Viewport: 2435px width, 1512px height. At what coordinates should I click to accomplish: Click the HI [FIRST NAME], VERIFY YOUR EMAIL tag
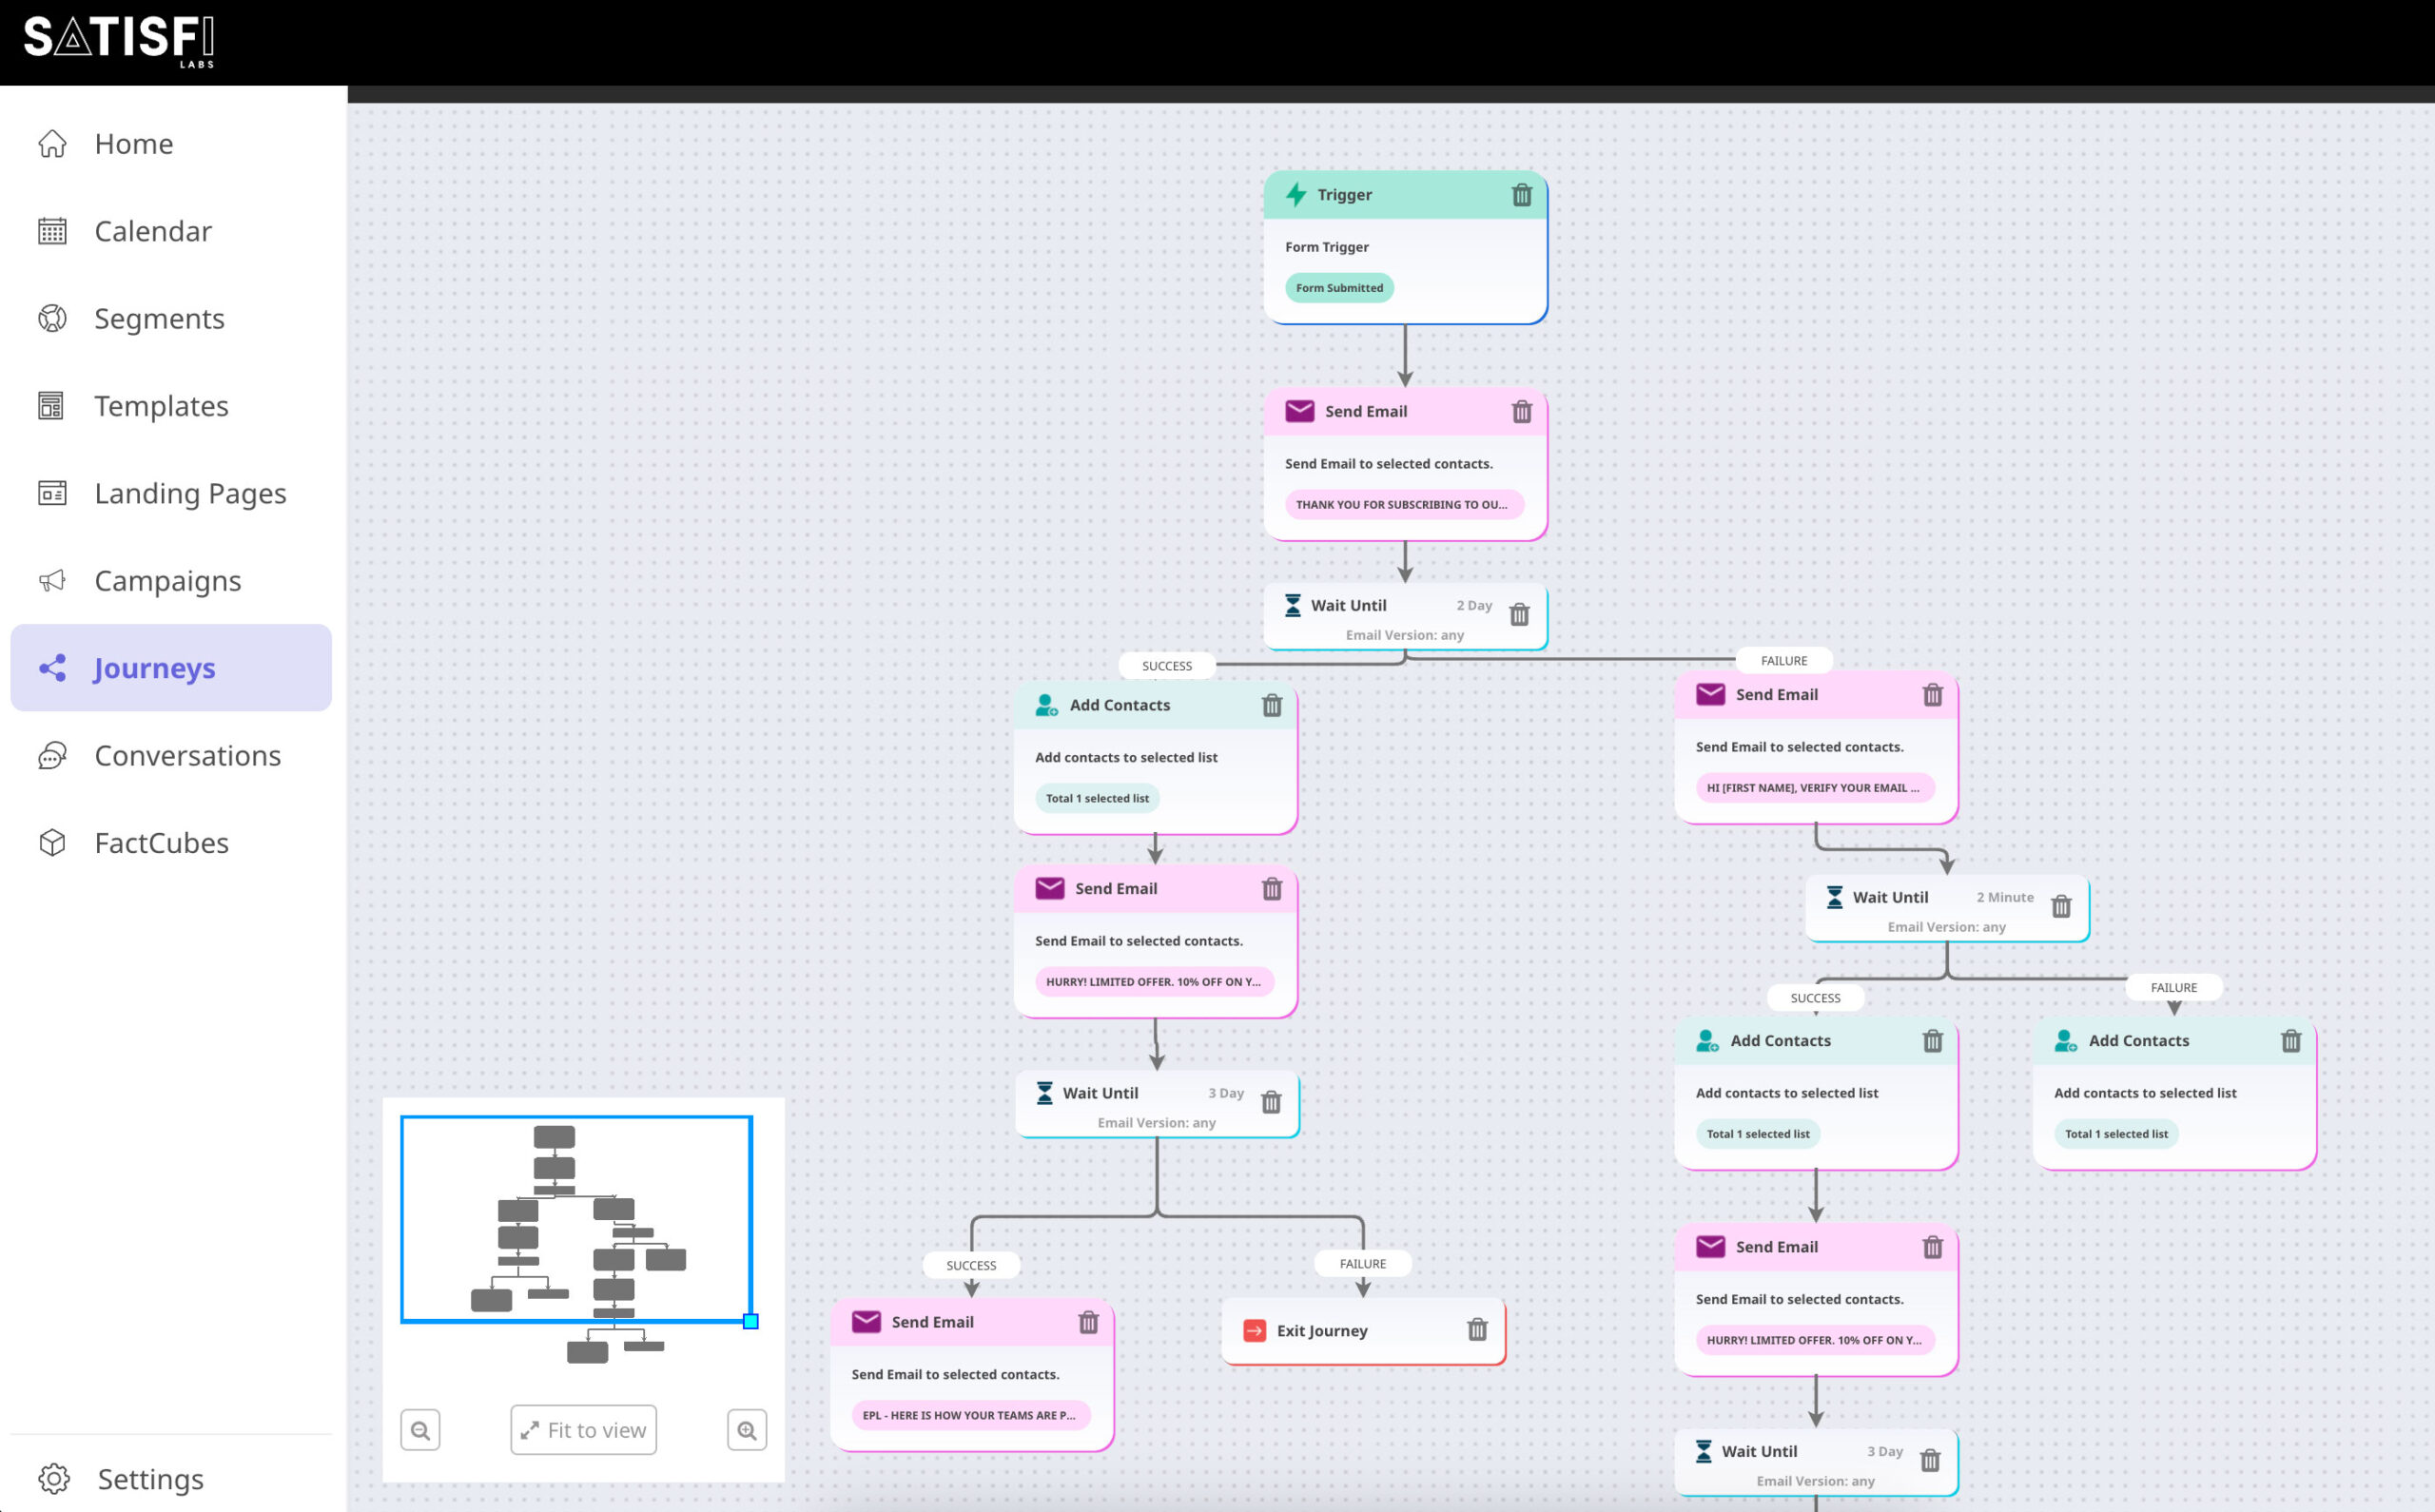click(1814, 788)
